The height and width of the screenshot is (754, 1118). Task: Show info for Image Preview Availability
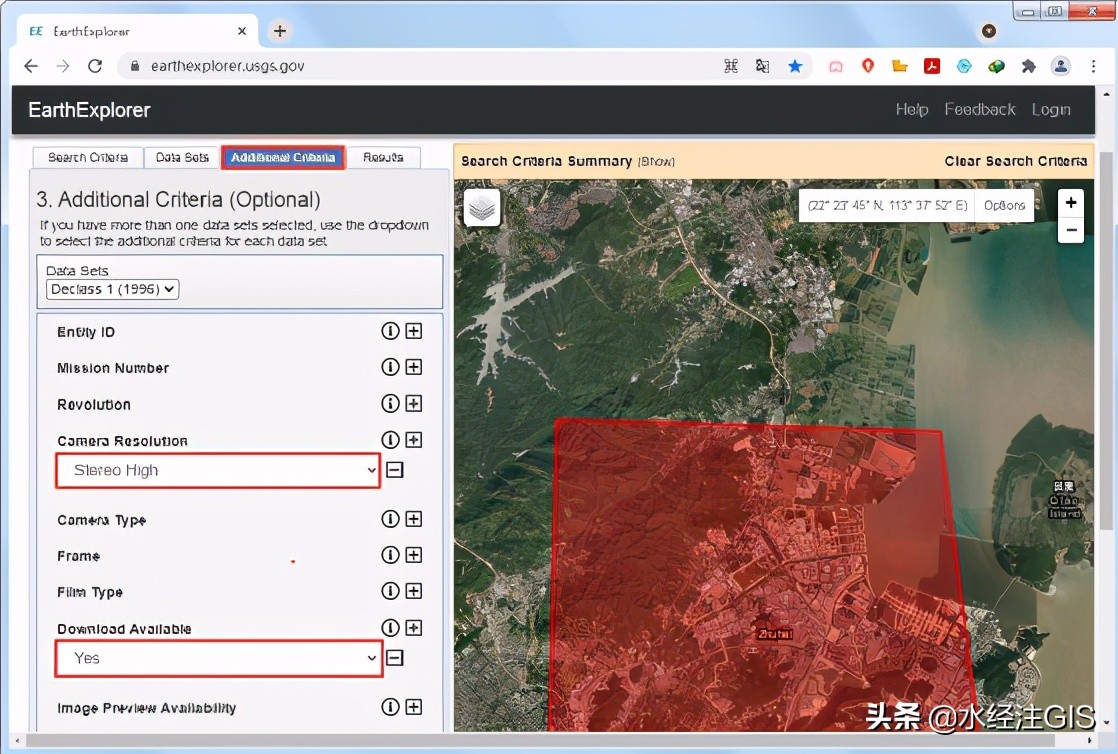click(x=390, y=706)
